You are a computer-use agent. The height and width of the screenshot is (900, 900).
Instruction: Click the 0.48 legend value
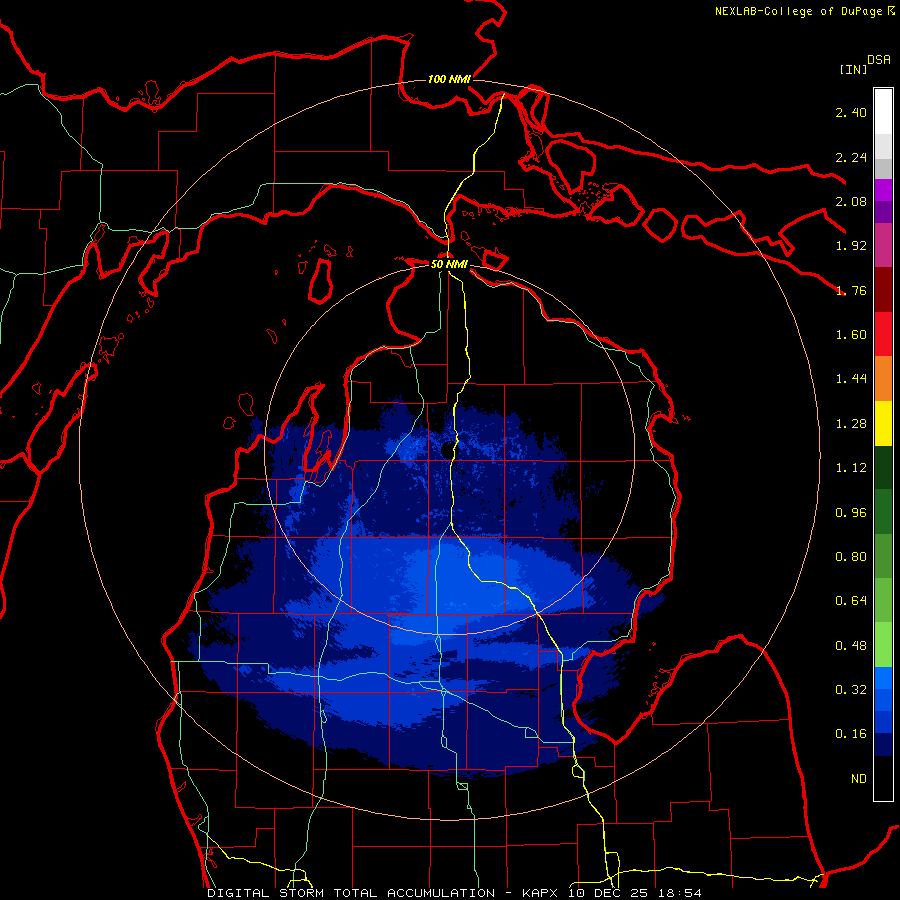pos(851,646)
